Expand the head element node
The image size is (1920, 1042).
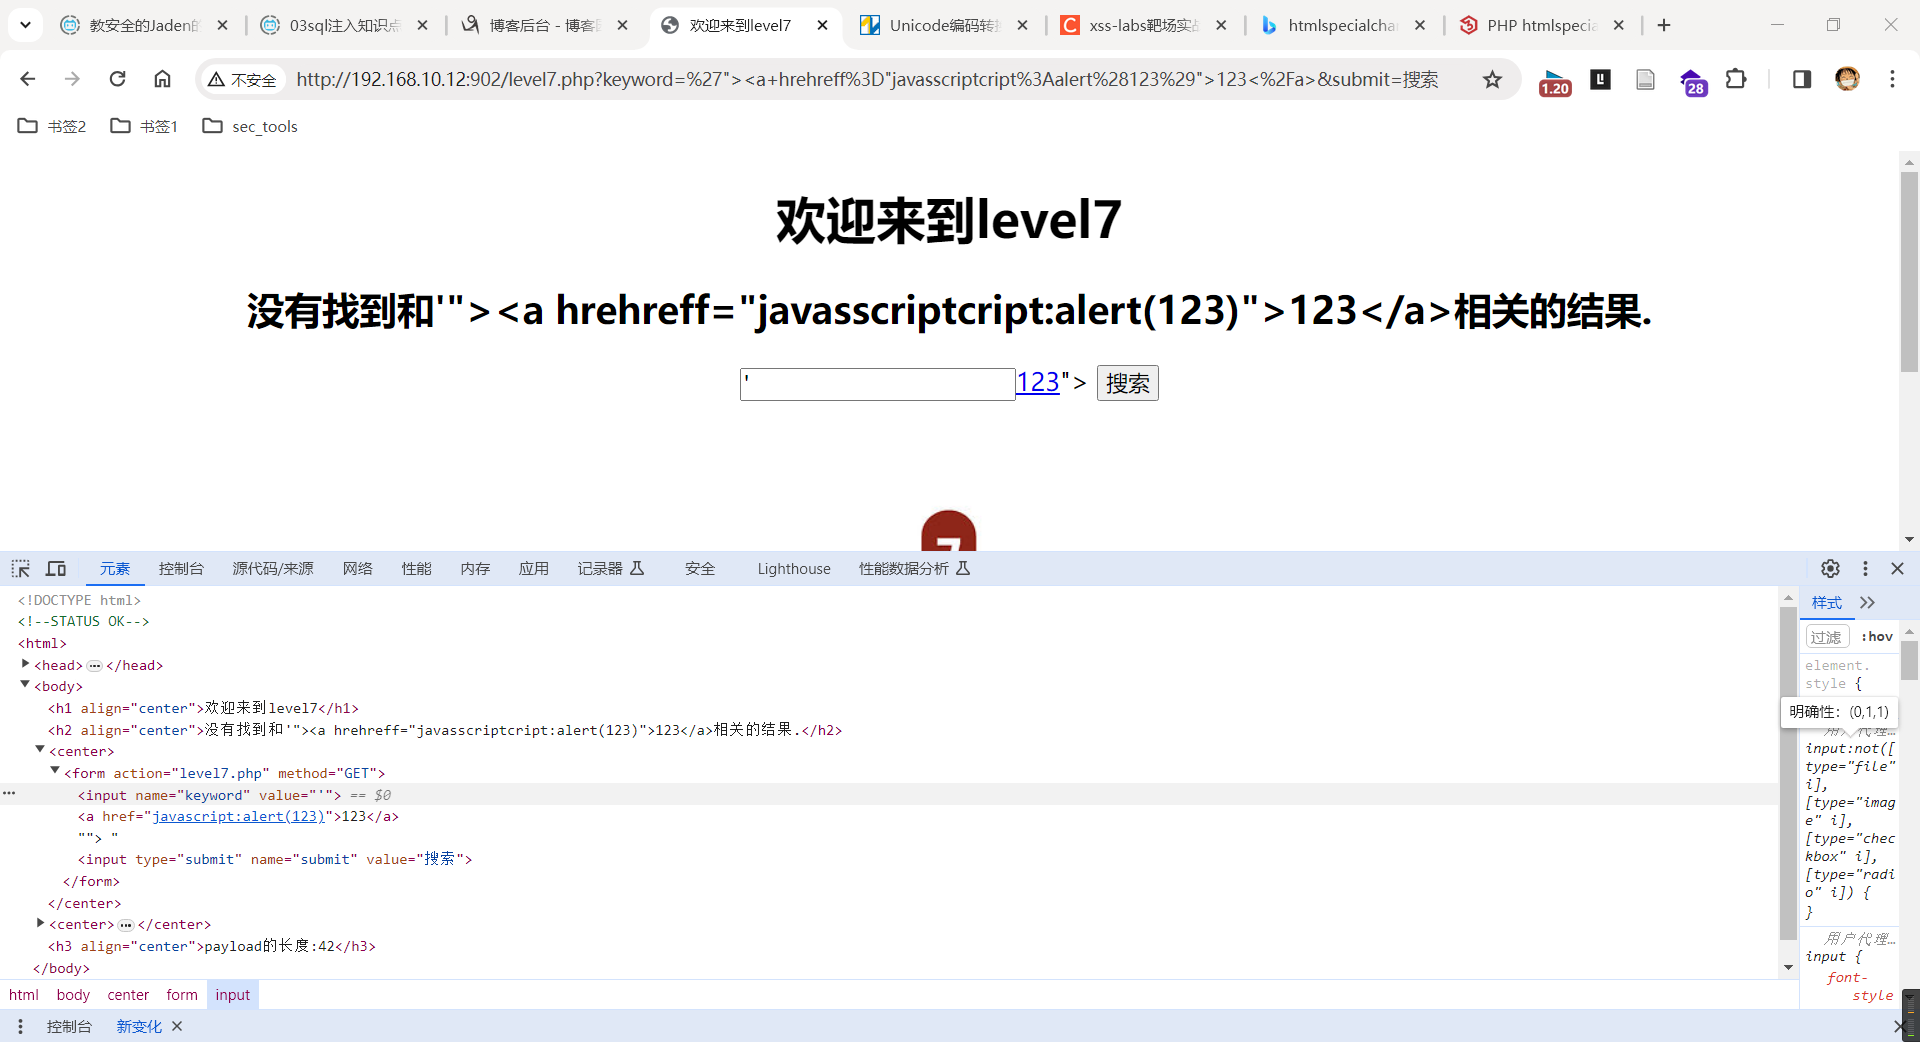pyautogui.click(x=25, y=664)
